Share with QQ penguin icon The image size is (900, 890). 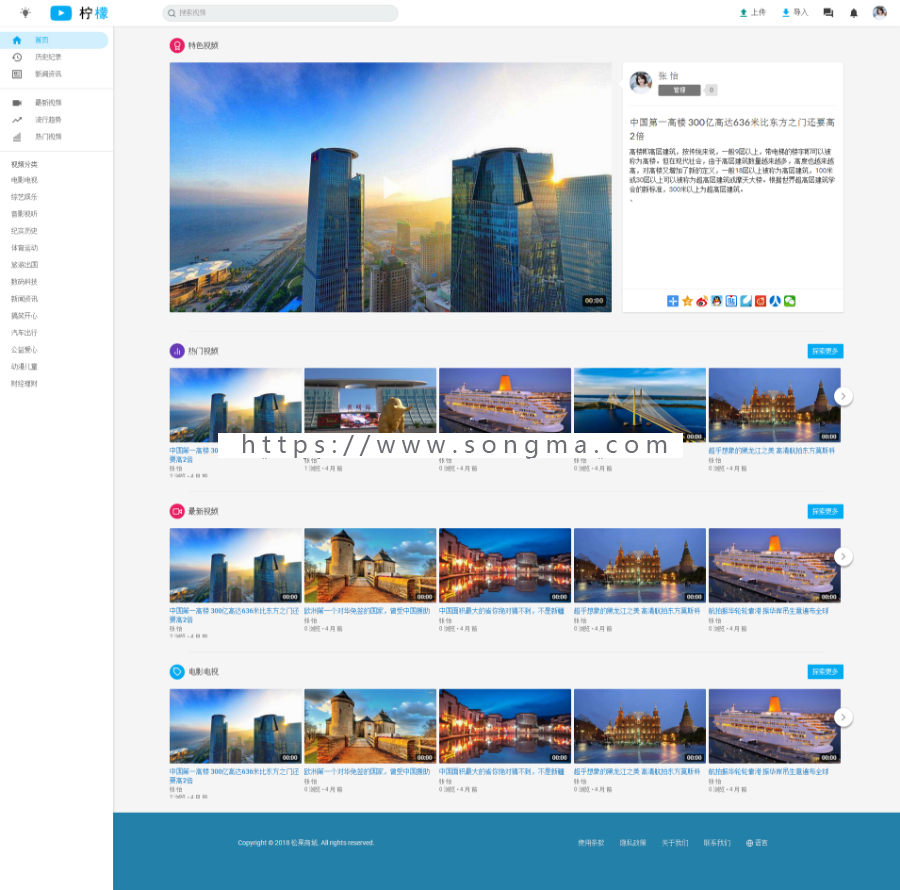point(716,301)
